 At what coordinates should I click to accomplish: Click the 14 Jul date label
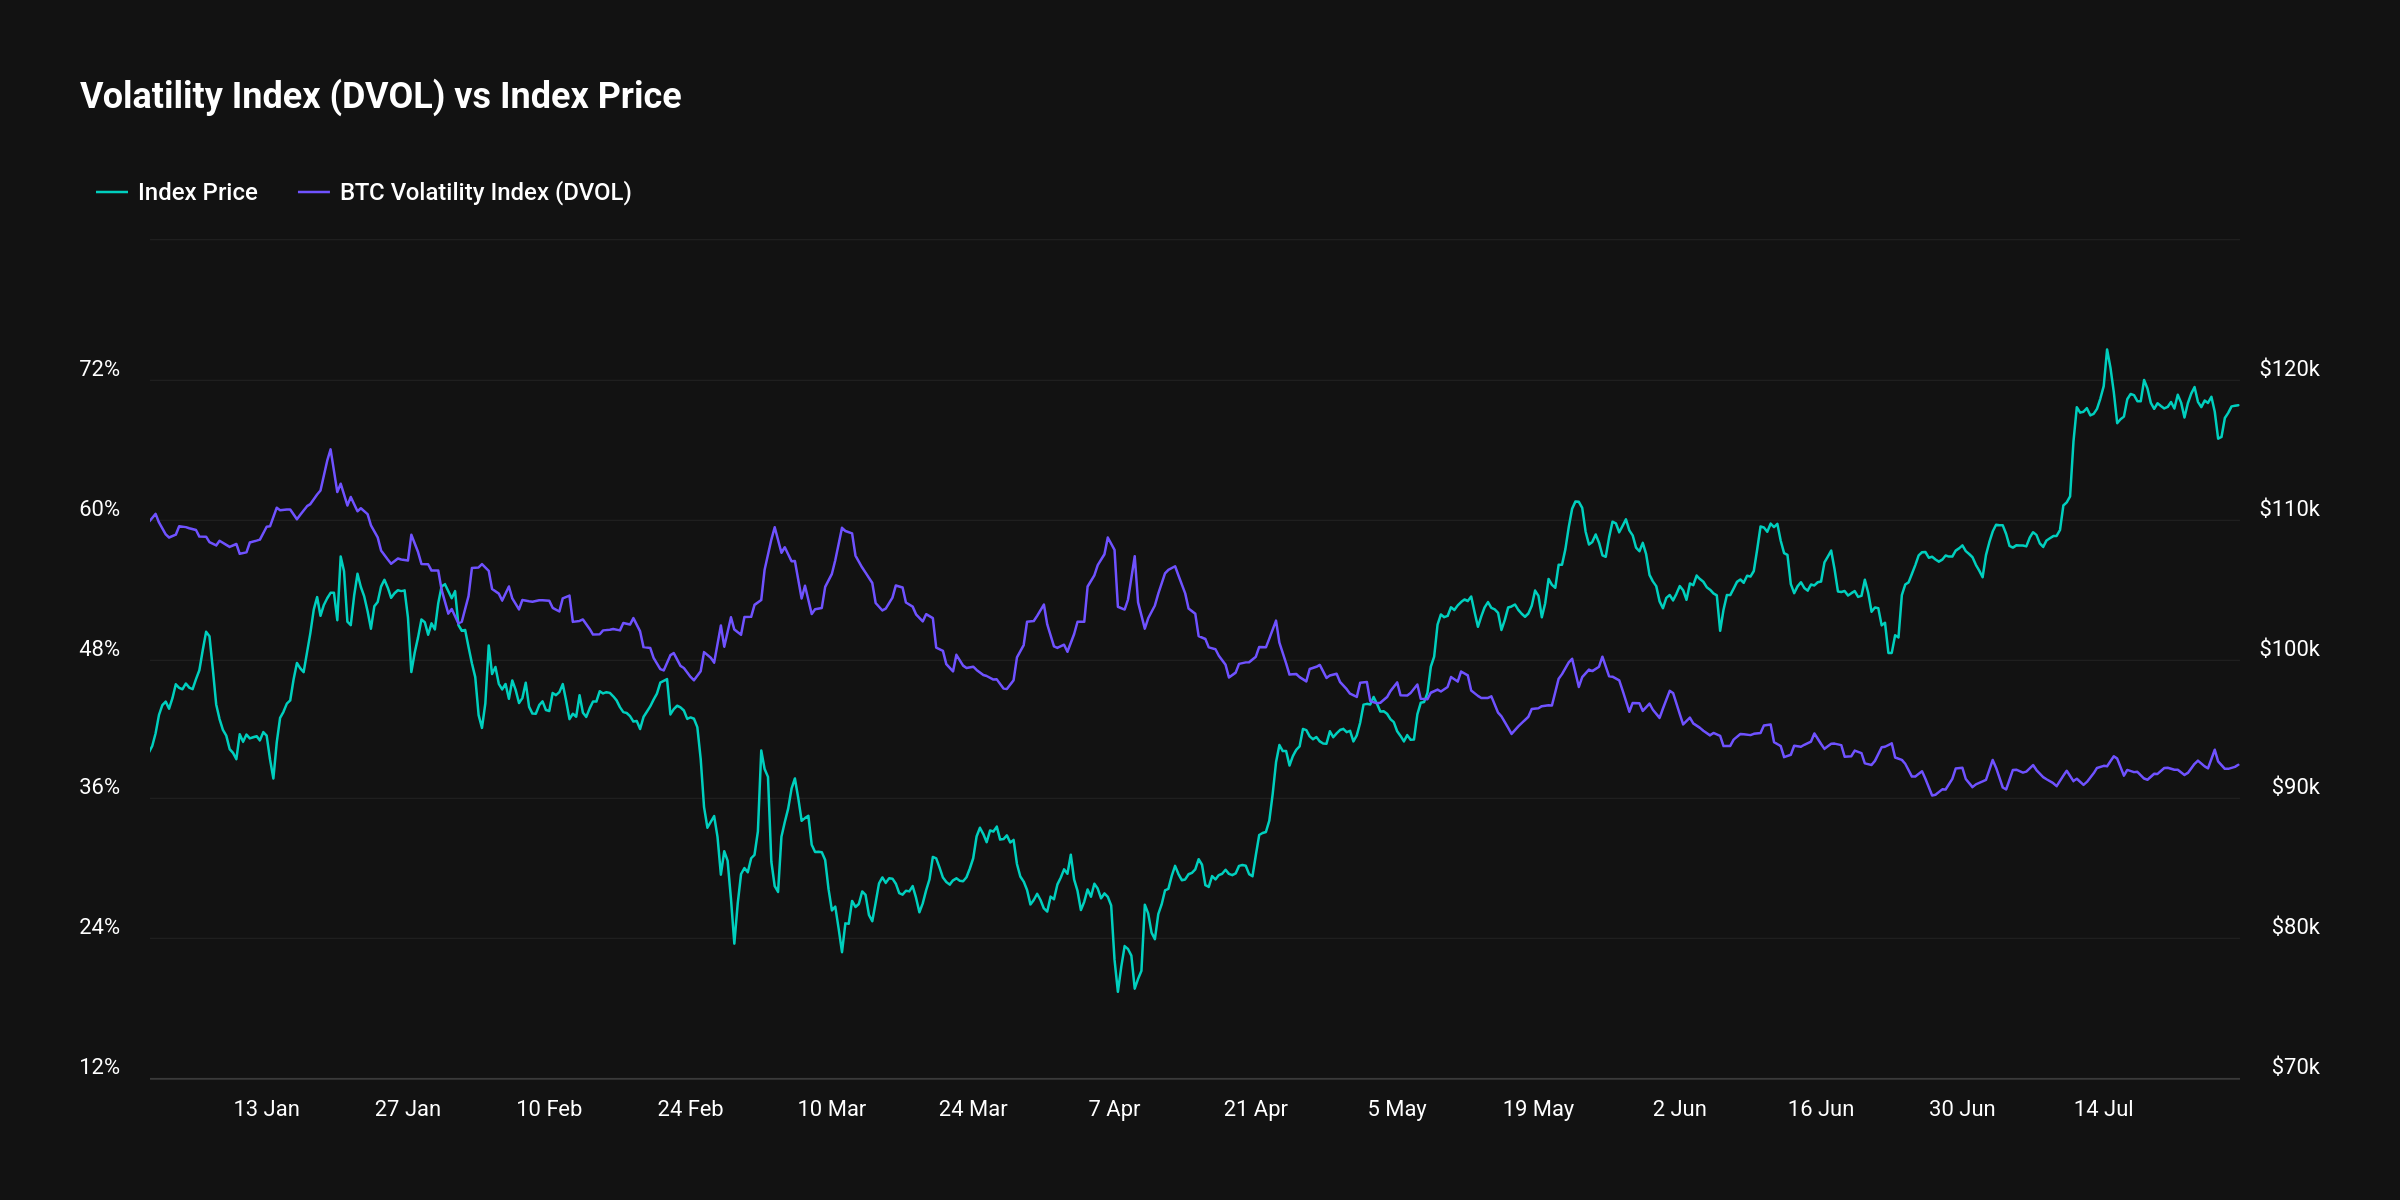pos(2104,1109)
